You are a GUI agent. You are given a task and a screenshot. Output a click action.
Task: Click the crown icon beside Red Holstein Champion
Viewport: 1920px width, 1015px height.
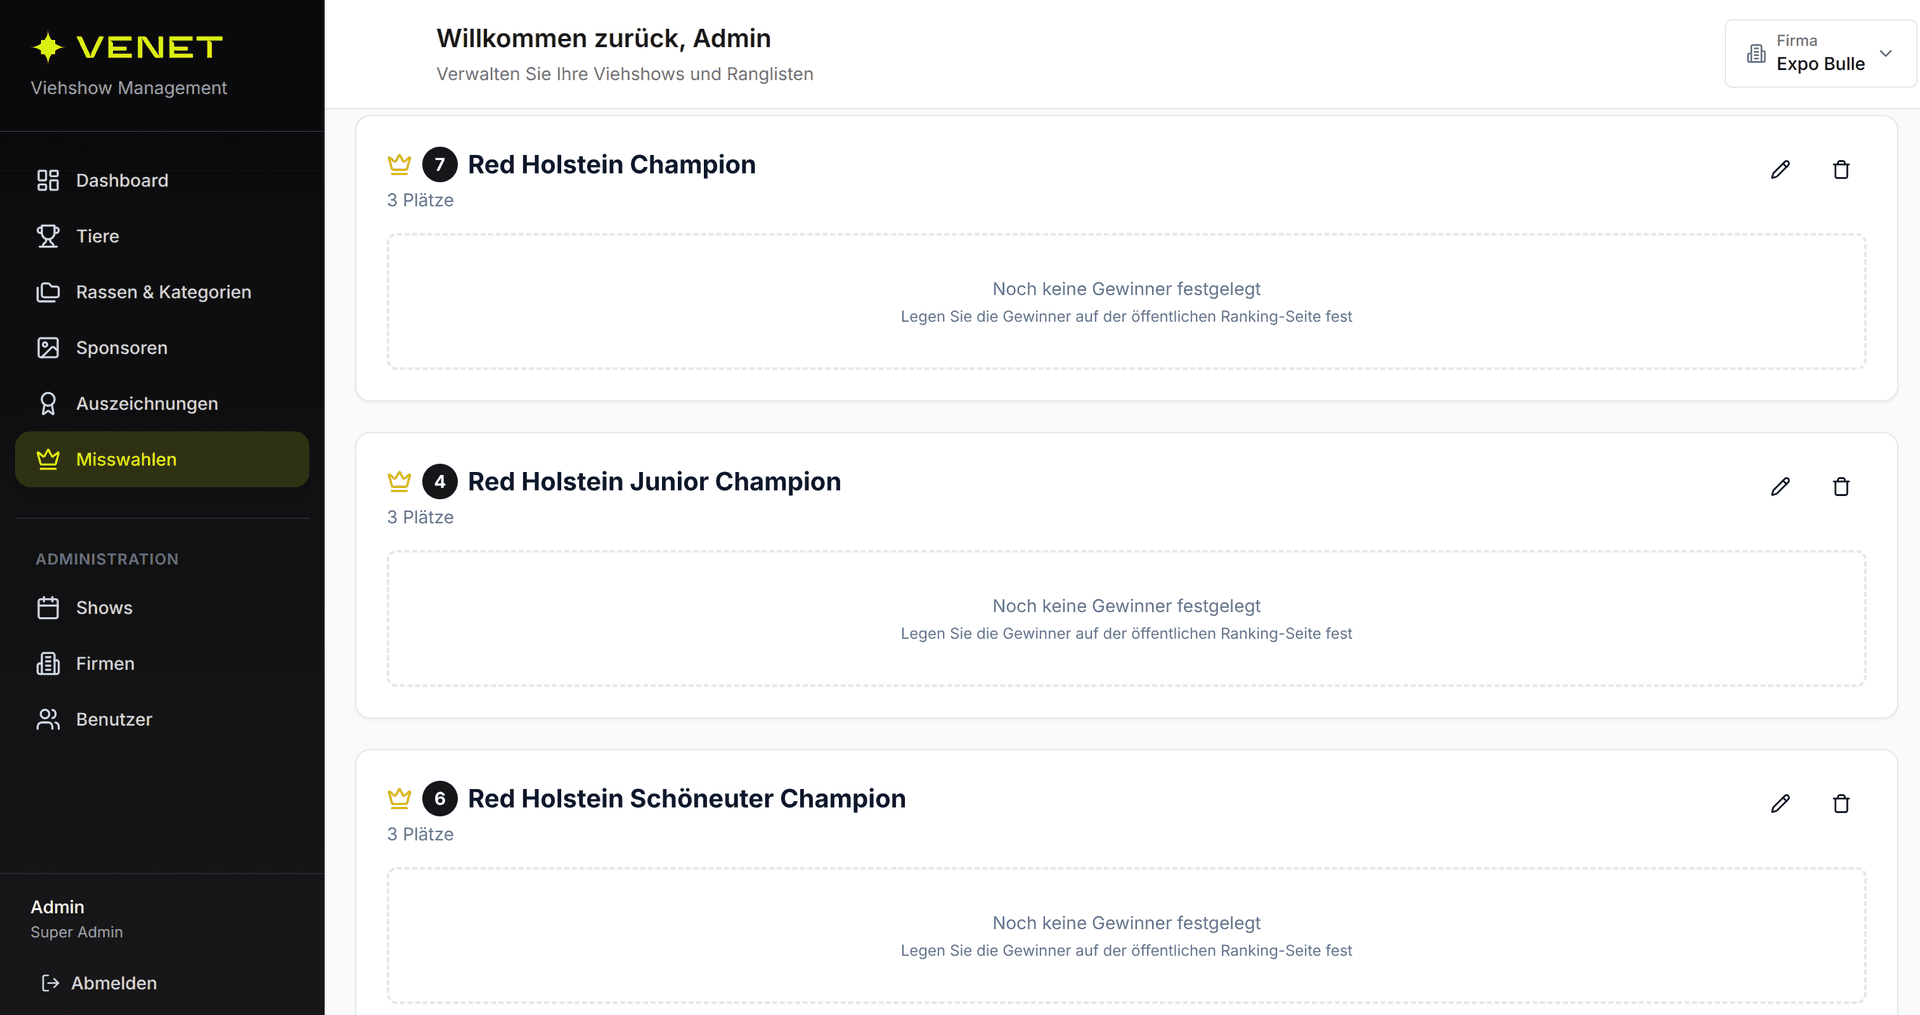click(x=399, y=164)
